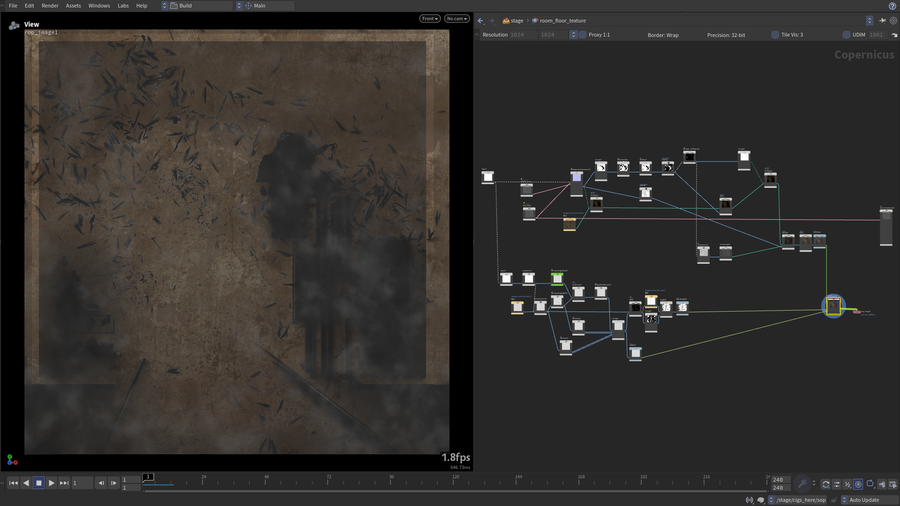Image resolution: width=900 pixels, height=506 pixels.
Task: Open the Edit menu
Action: point(29,6)
